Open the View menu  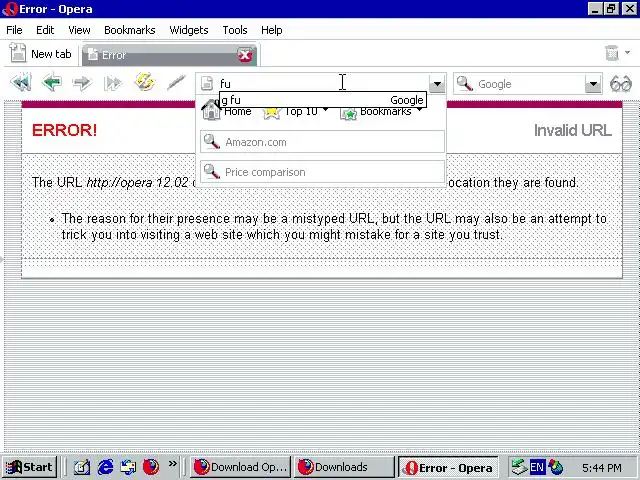click(x=79, y=30)
